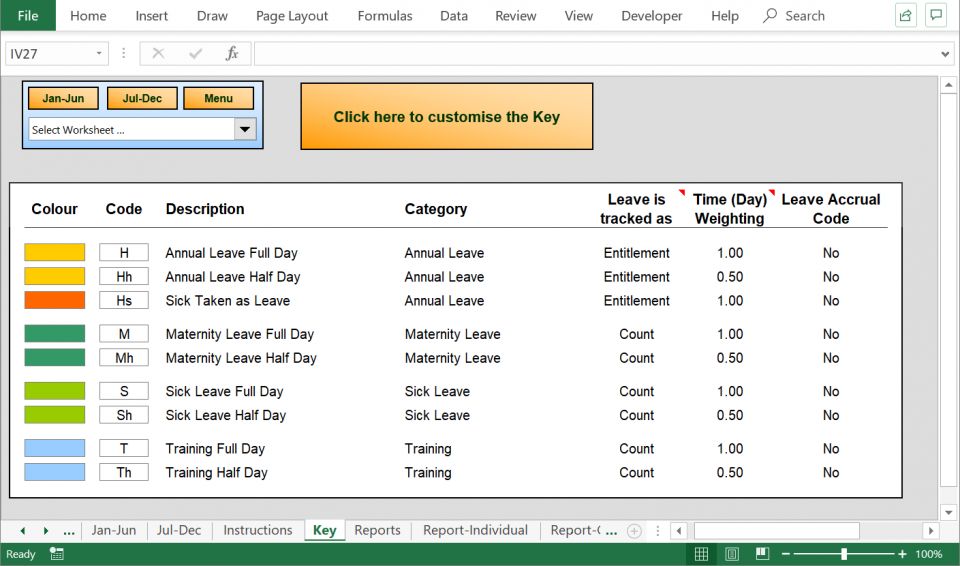Switch to the Instructions sheet tab
Viewport: 960px width, 566px height.
[x=258, y=530]
